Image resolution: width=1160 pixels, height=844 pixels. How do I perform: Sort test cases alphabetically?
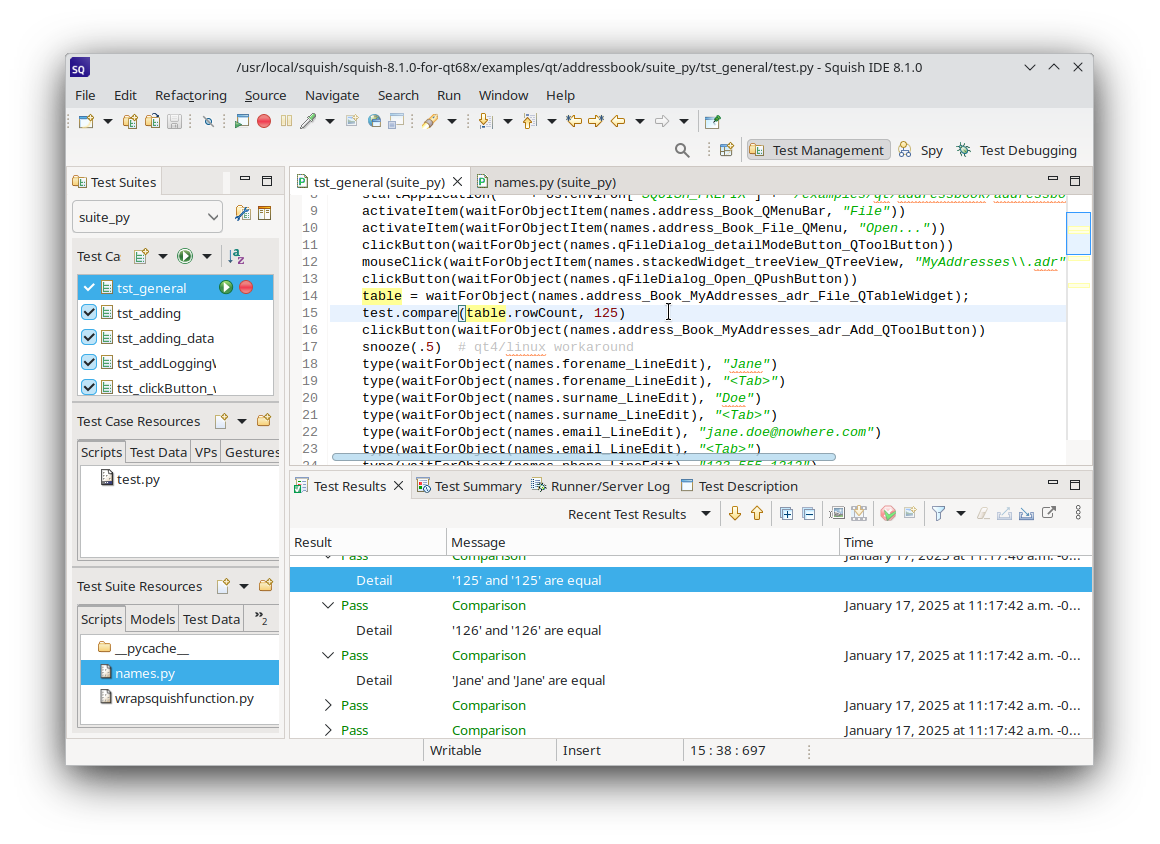coord(236,256)
